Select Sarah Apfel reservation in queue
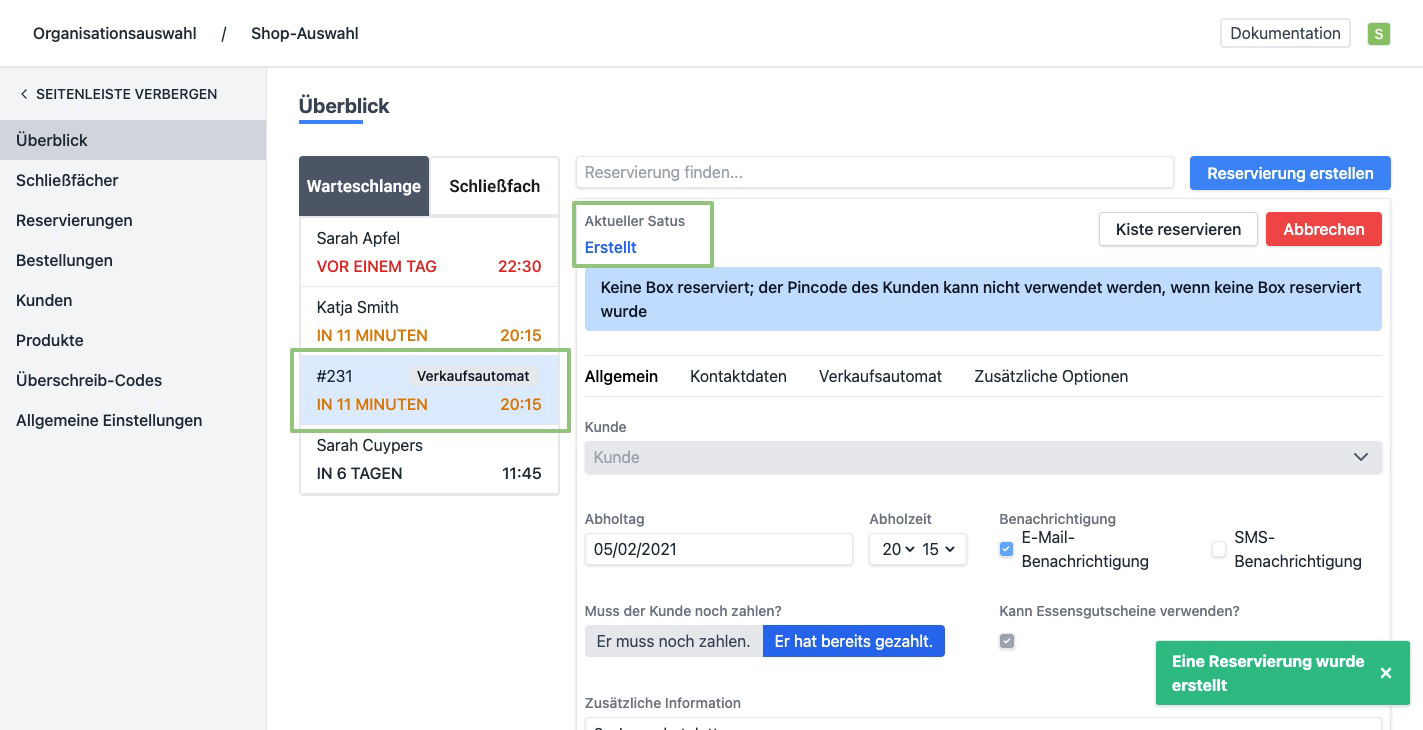Viewport: 1423px width, 730px height. tap(428, 252)
